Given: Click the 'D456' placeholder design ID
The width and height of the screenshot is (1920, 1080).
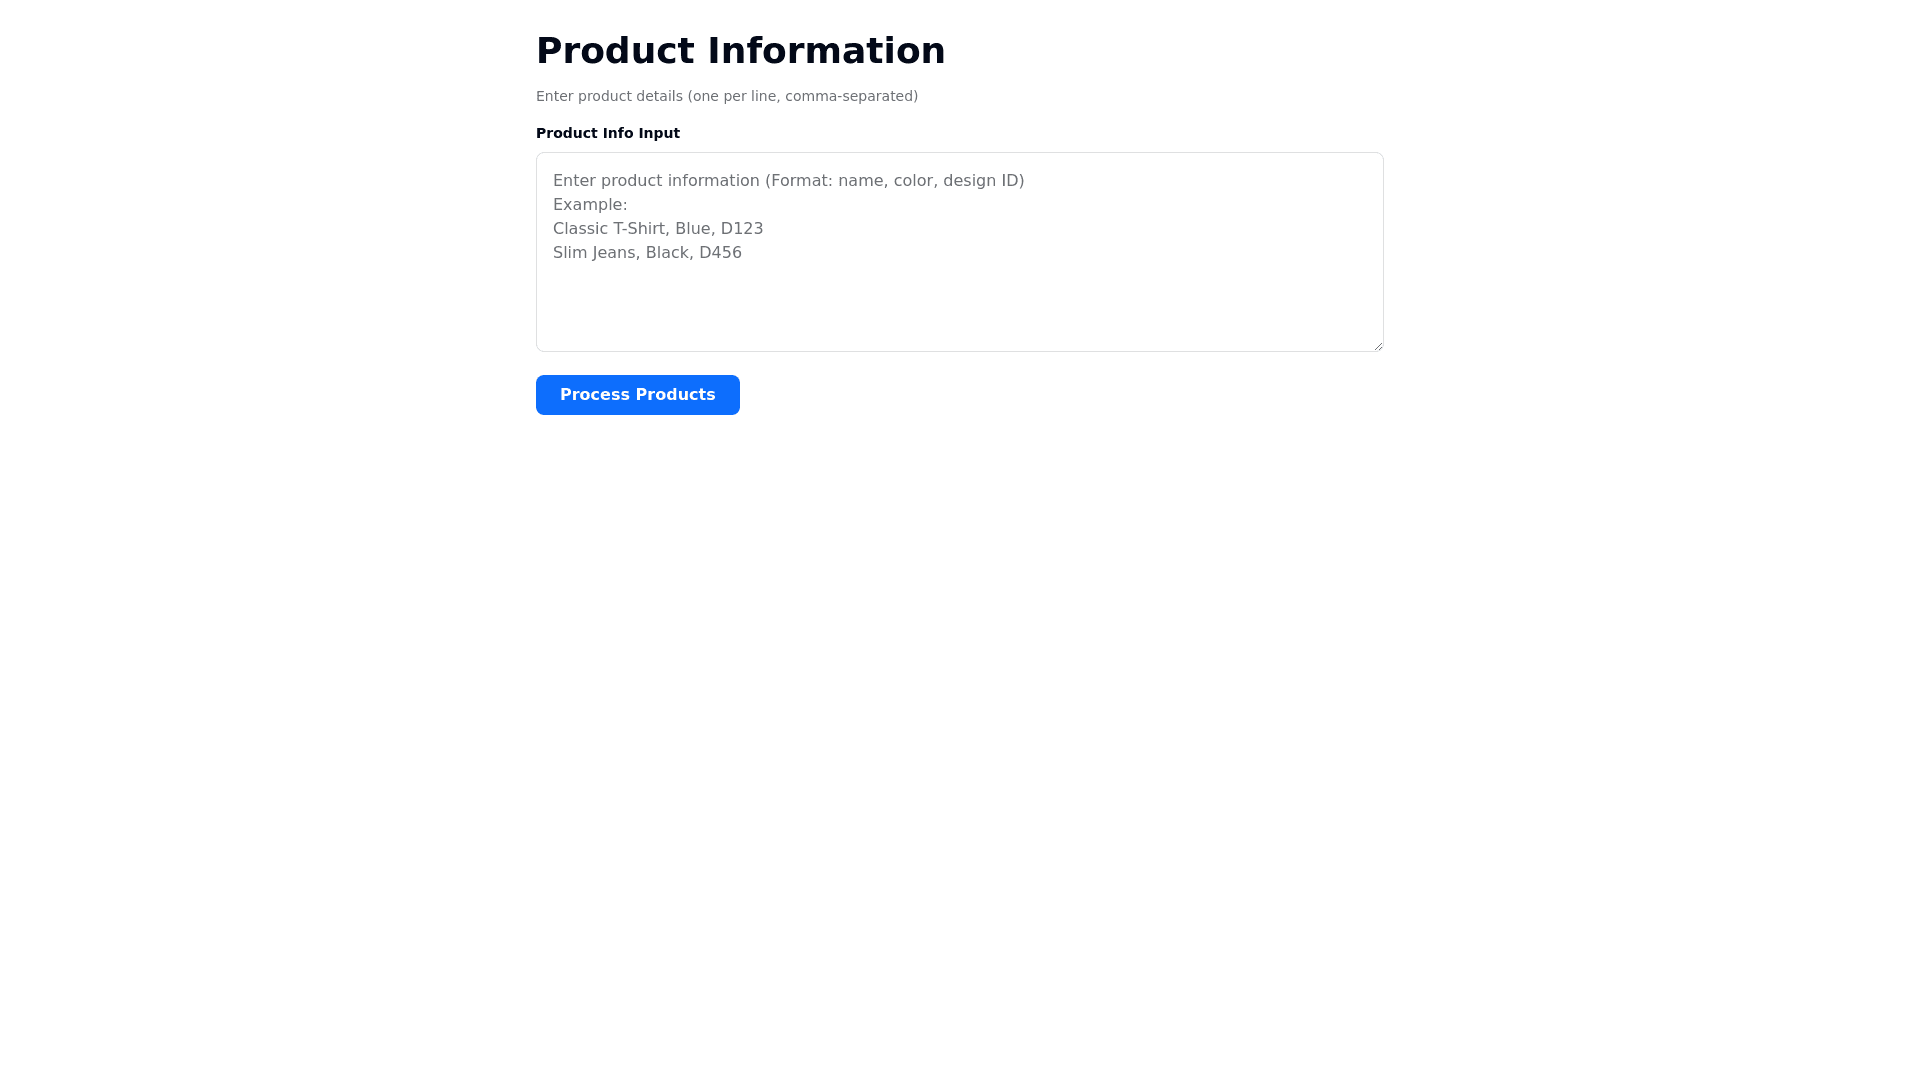Looking at the screenshot, I should tap(720, 253).
